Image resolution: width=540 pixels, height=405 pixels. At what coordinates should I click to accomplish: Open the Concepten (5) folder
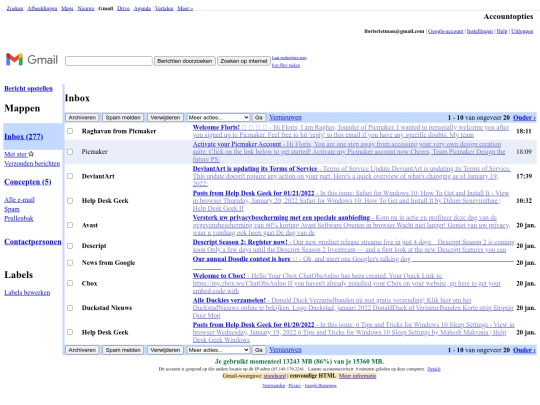tap(28, 182)
